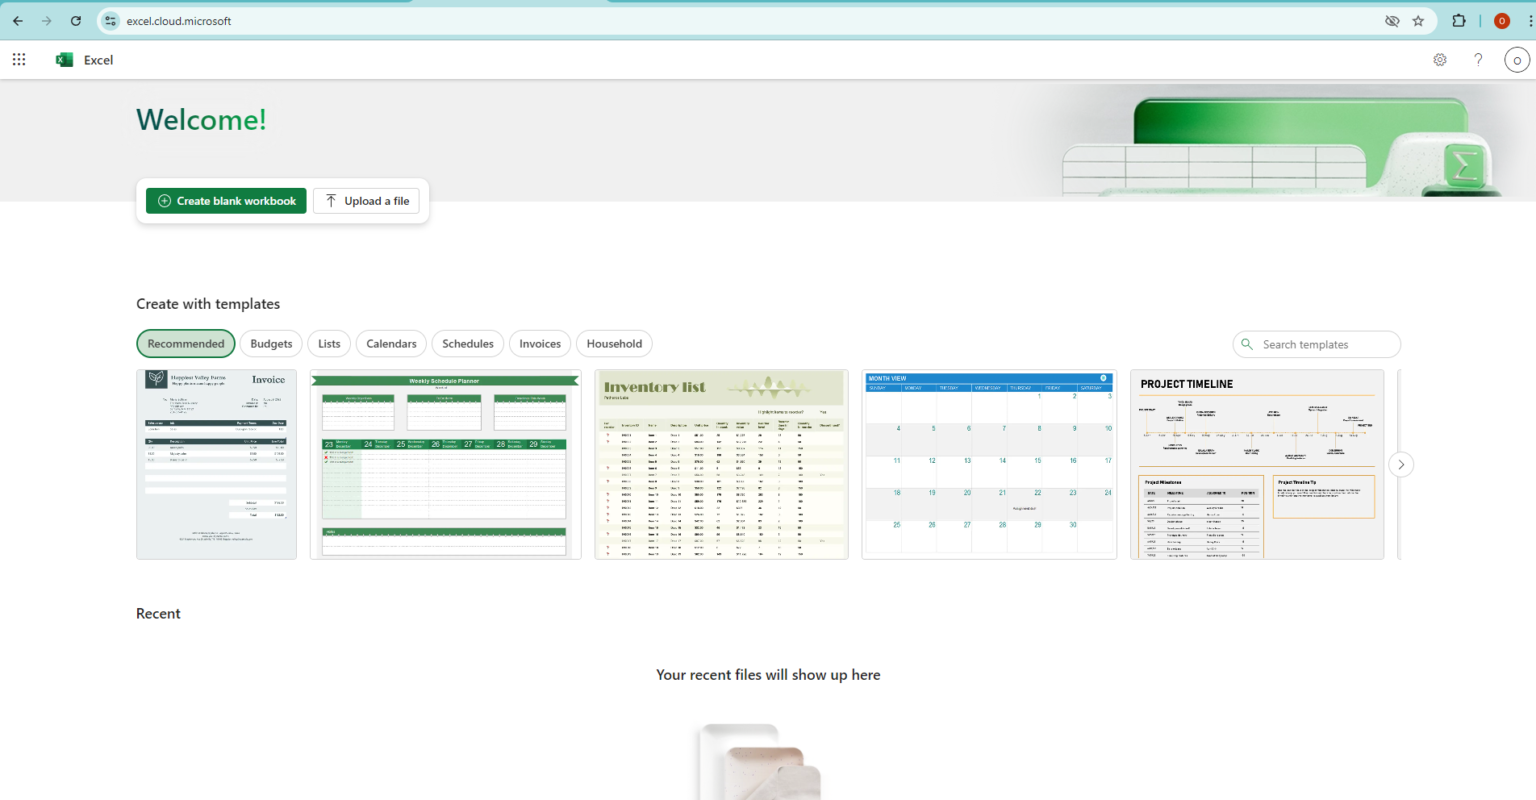Viewport: 1536px width, 800px height.
Task: Switch to the Budgets template filter
Action: point(270,343)
